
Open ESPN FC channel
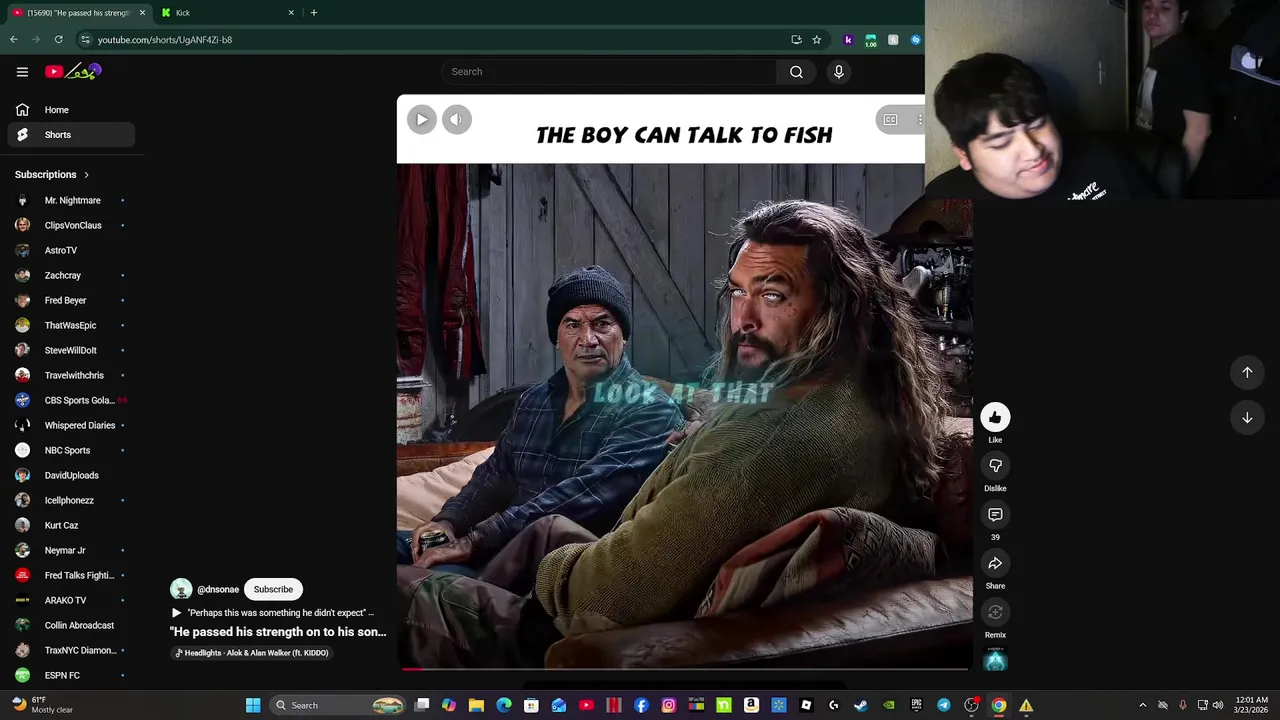pos(70,675)
